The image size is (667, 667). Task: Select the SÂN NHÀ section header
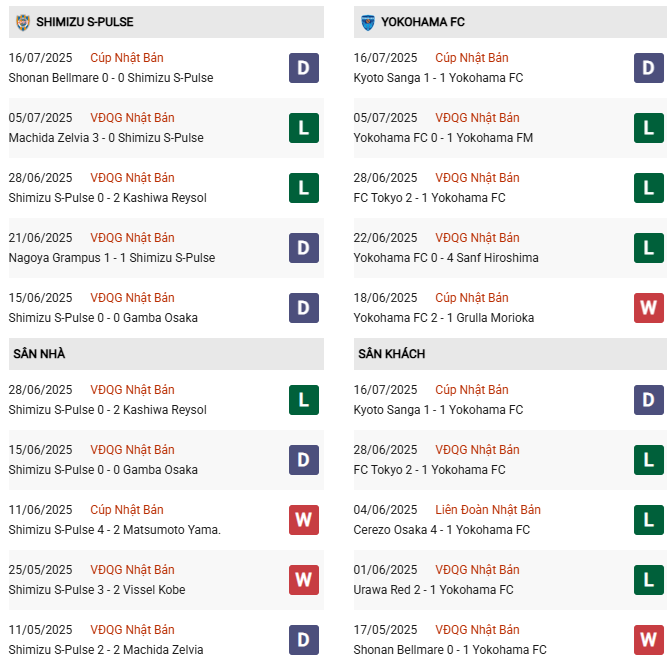39,354
